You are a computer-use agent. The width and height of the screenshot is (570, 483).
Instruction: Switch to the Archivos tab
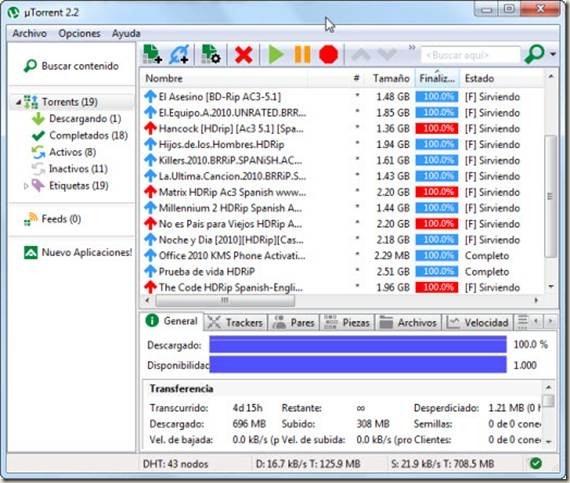(x=408, y=323)
